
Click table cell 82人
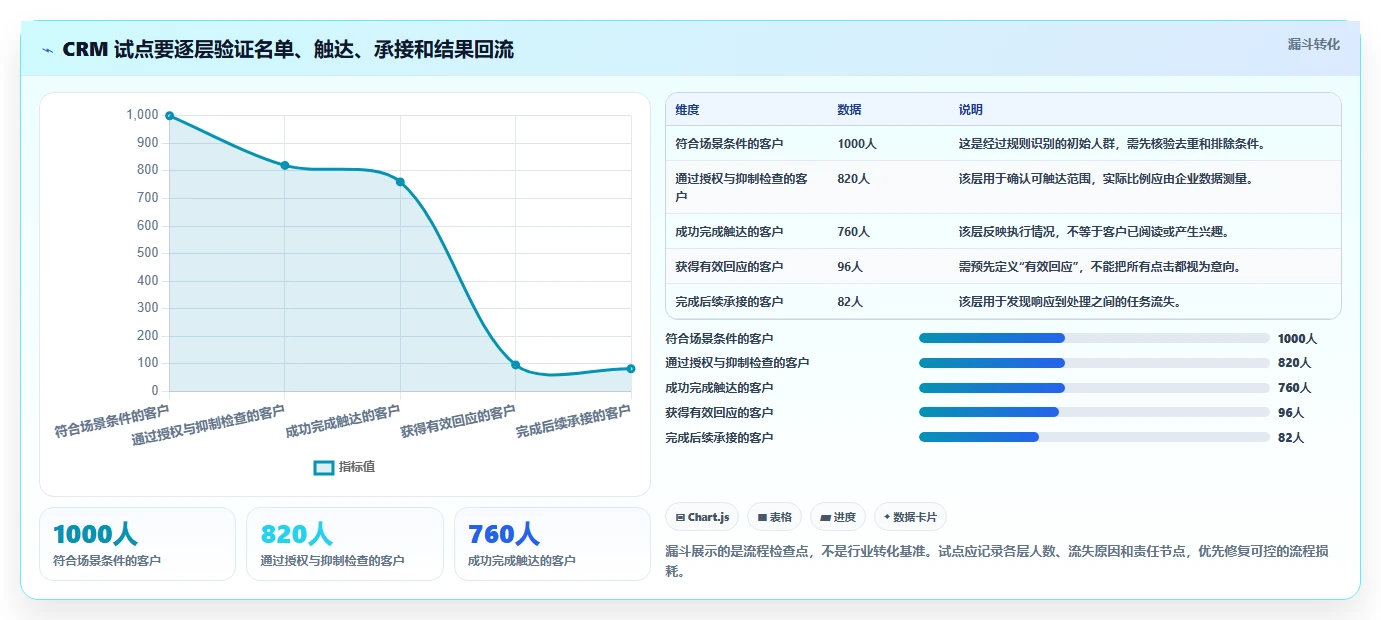[x=850, y=302]
